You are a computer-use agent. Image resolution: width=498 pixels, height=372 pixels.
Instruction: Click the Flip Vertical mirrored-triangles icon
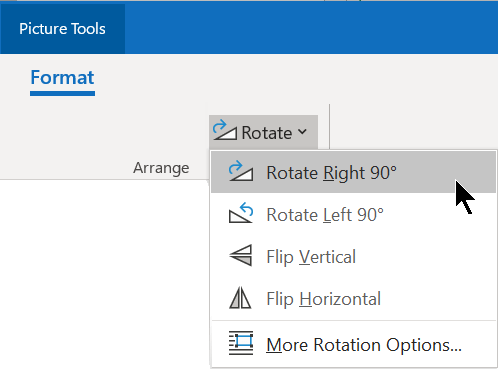tap(241, 255)
